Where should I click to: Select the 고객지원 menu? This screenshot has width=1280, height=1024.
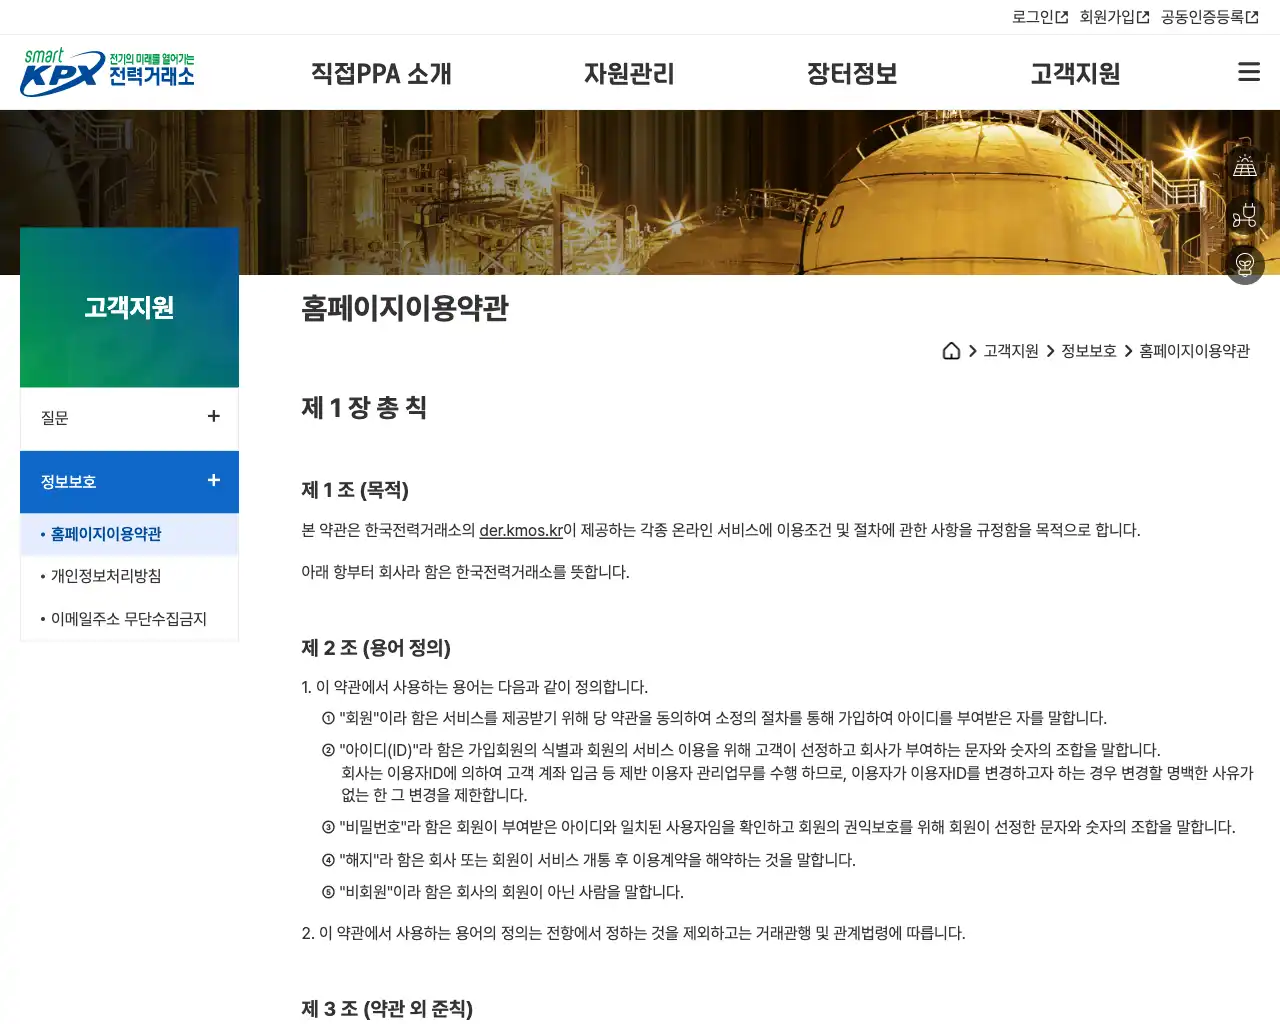pos(1075,73)
